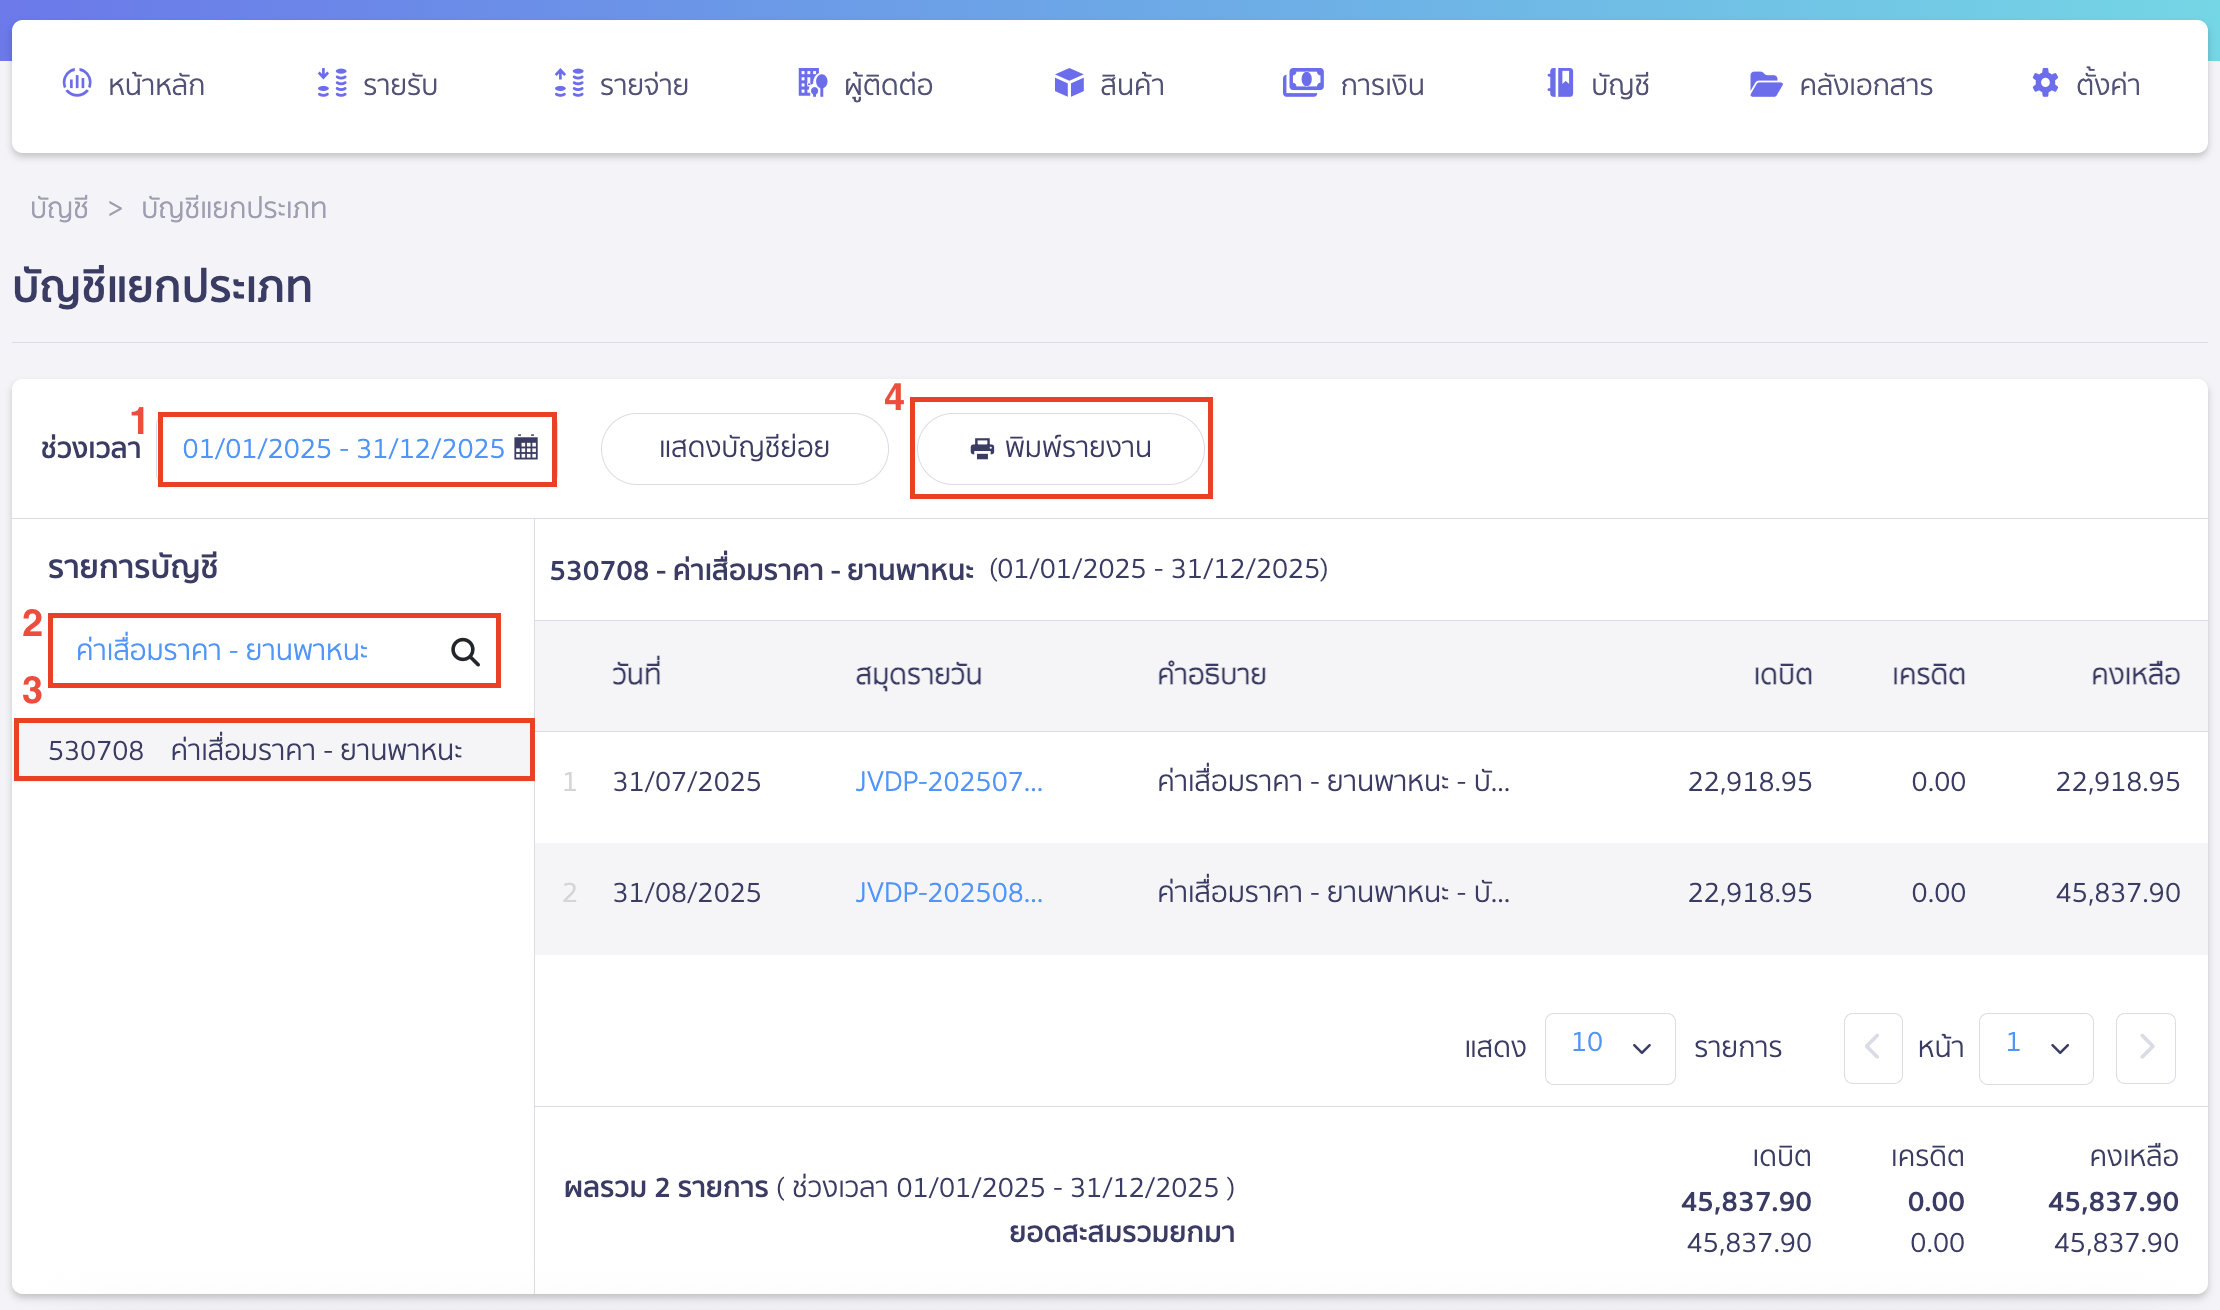Viewport: 2220px width, 1310px height.
Task: Click the income icon next to รายรับ
Action: point(332,83)
